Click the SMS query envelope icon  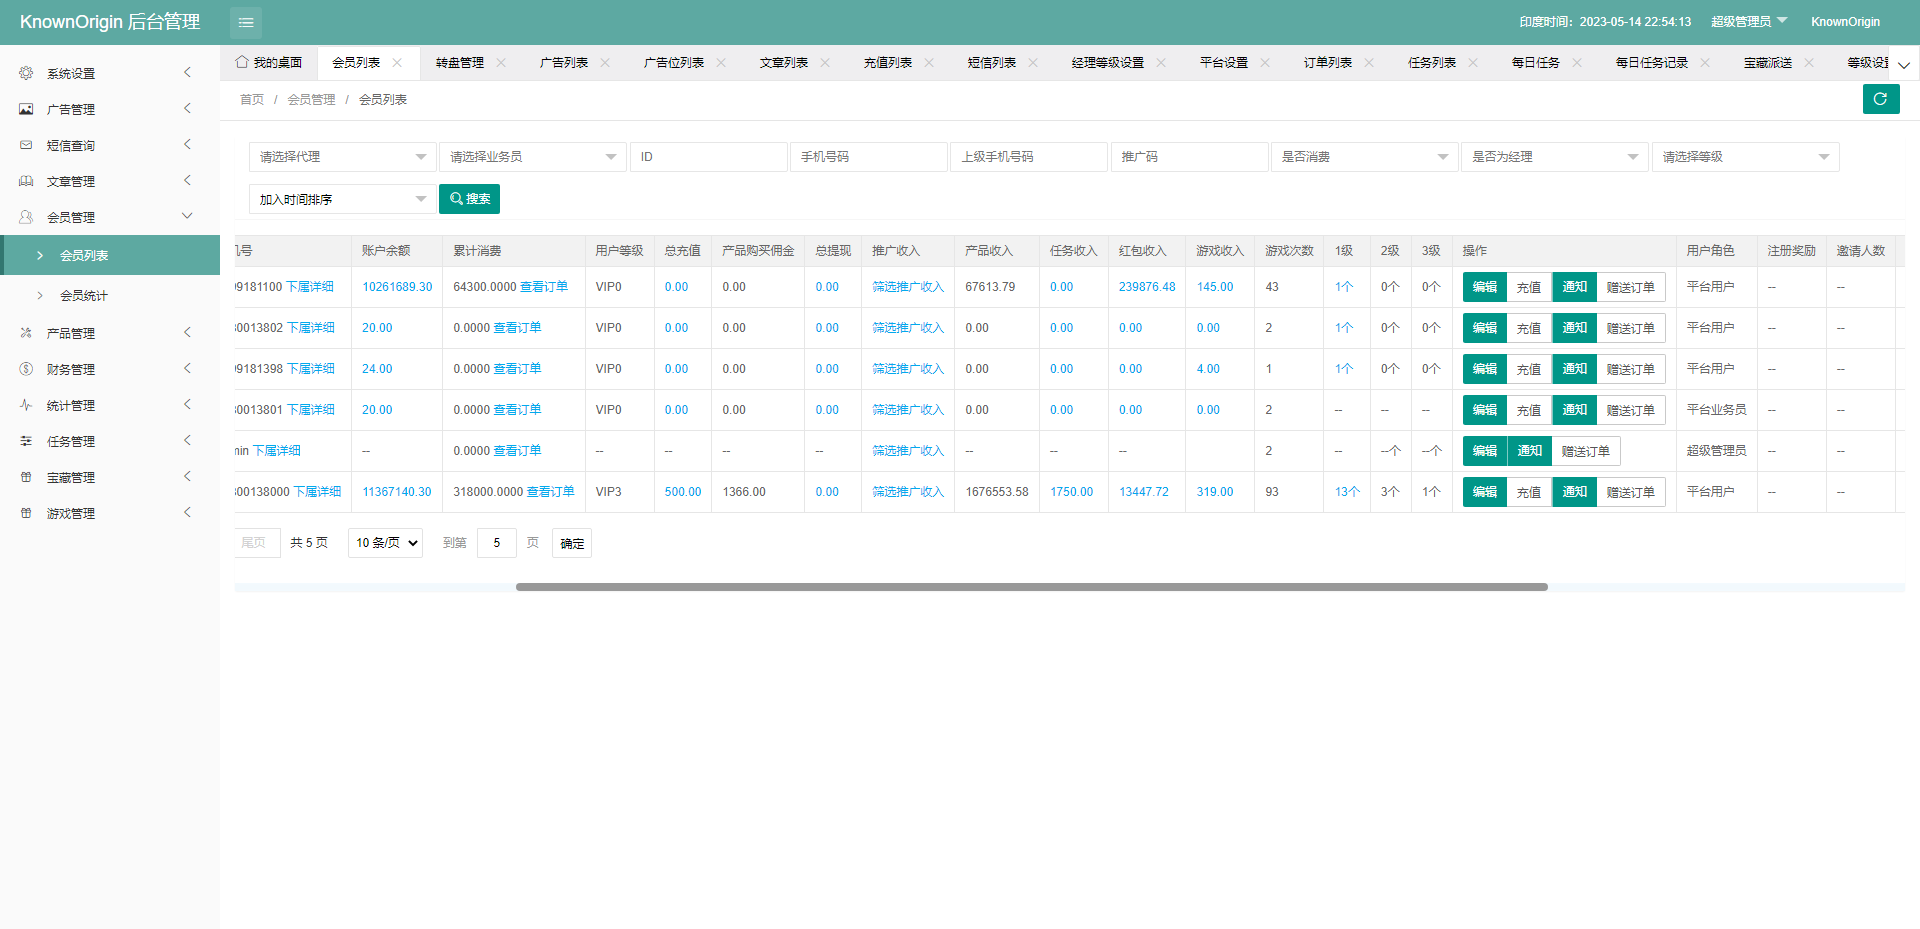point(26,145)
